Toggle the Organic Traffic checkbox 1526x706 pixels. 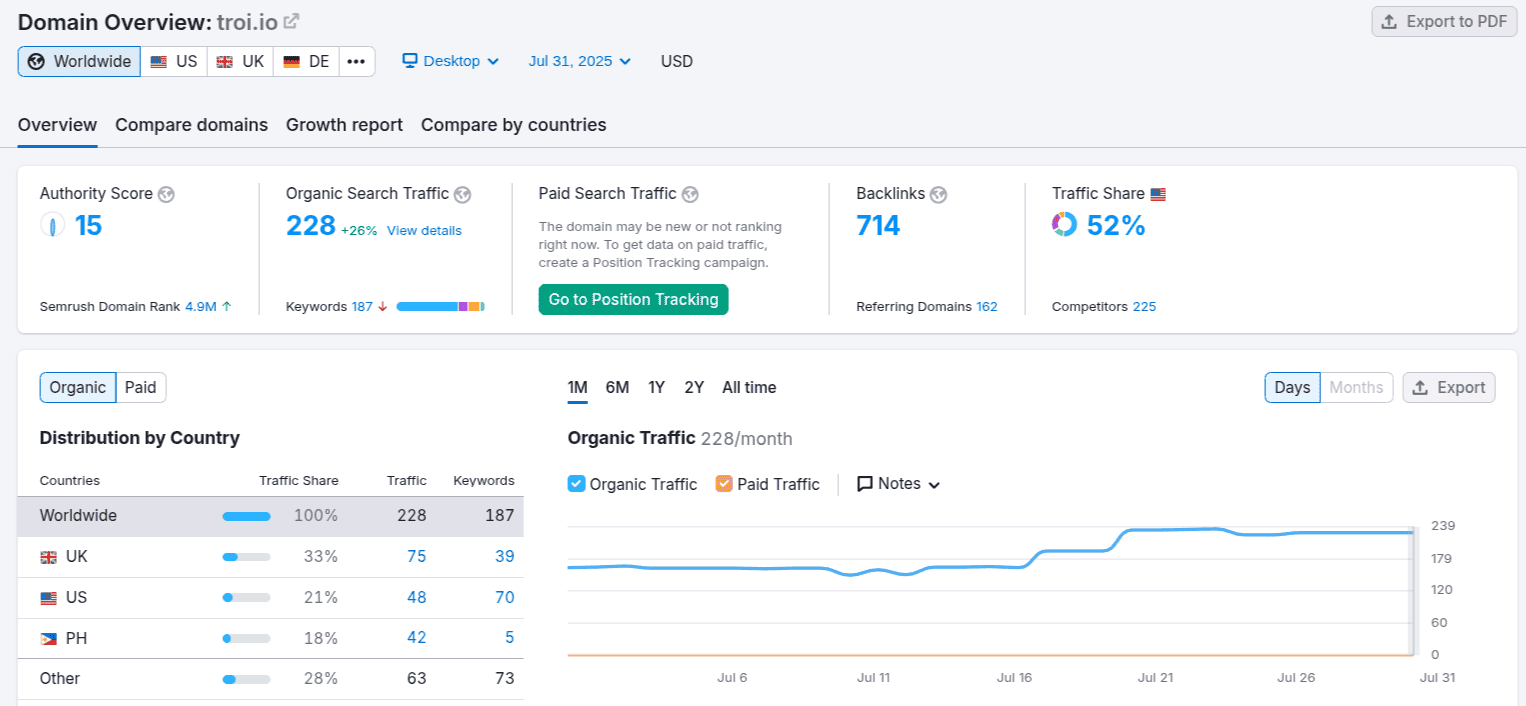coord(576,484)
